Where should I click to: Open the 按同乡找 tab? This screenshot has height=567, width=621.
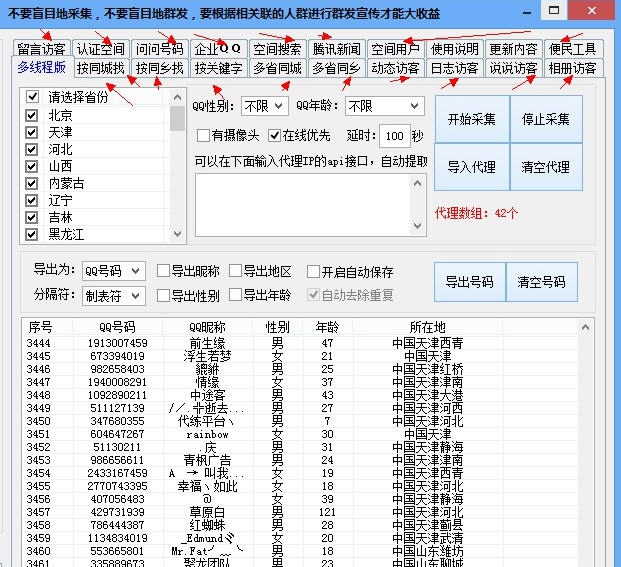(159, 68)
